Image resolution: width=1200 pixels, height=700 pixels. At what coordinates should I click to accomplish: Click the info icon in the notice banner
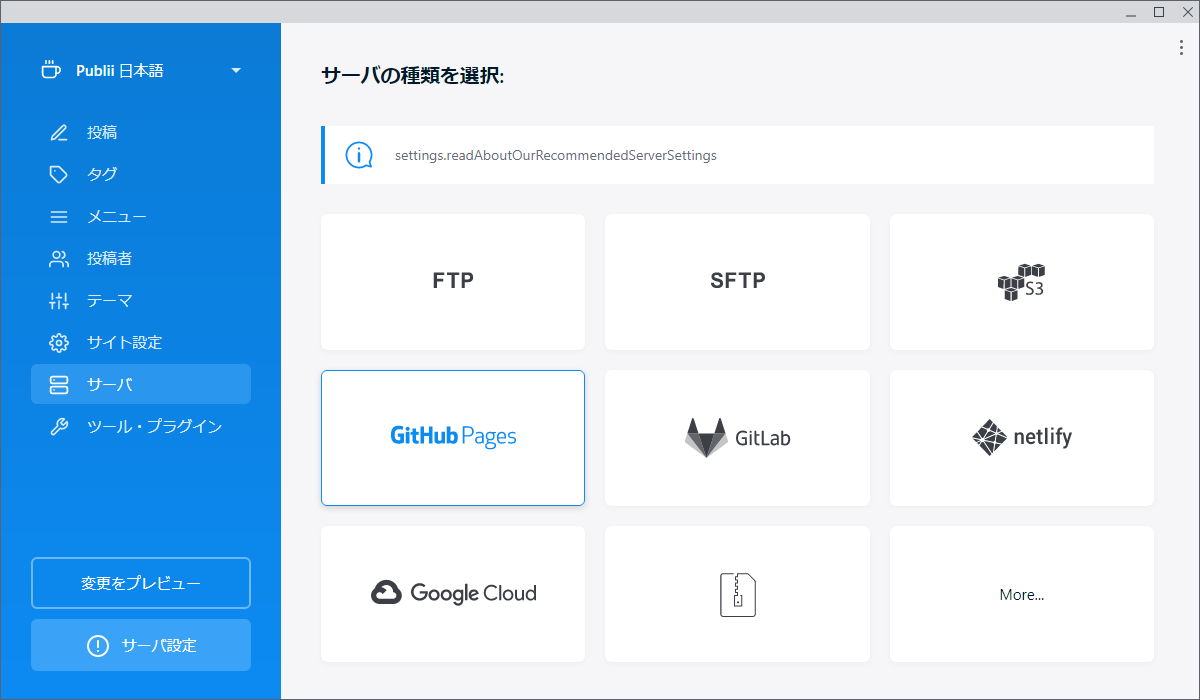(358, 155)
